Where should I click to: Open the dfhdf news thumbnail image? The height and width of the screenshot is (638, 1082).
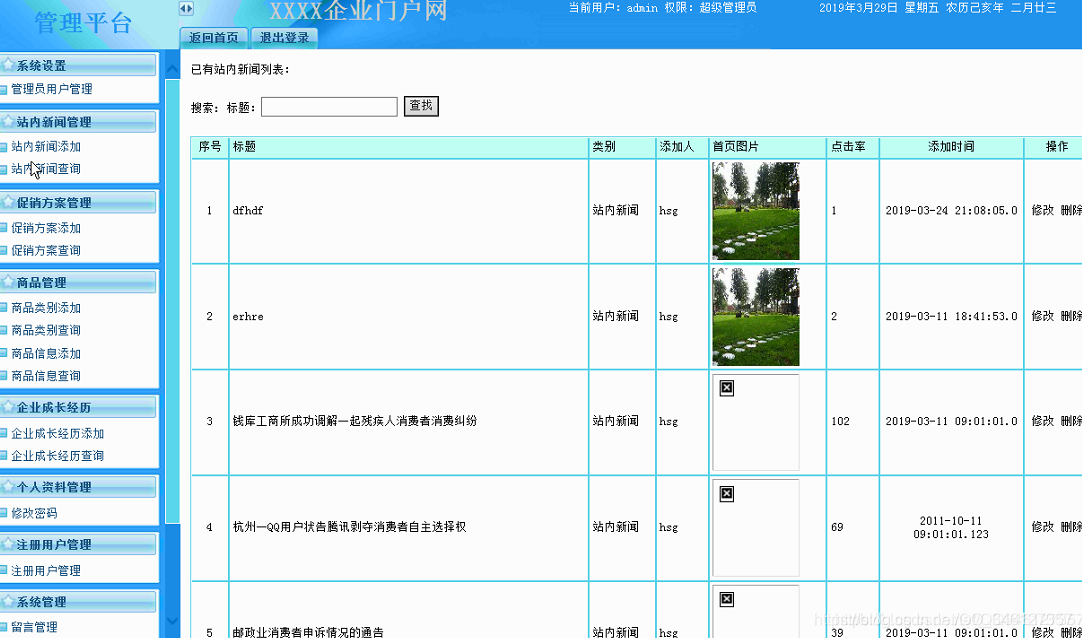pyautogui.click(x=756, y=211)
